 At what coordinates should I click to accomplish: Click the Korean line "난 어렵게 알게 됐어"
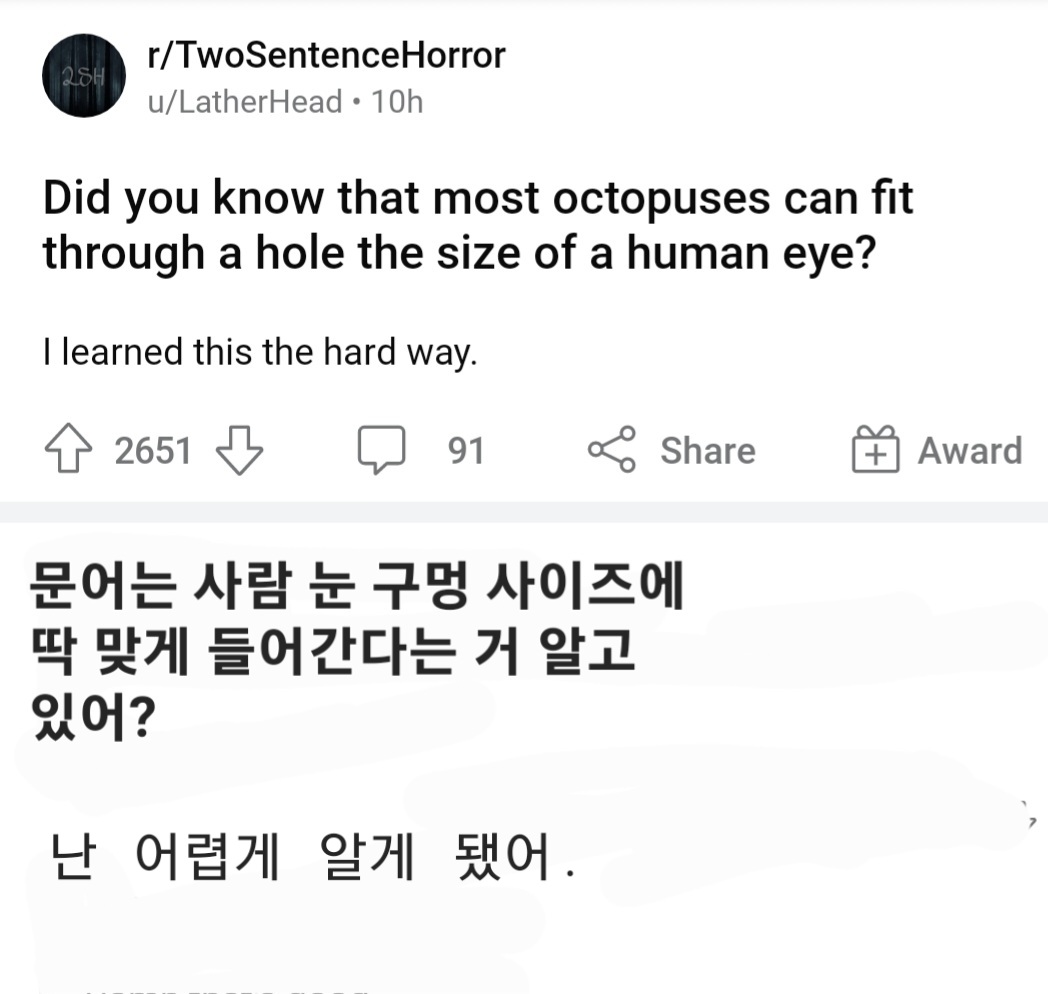coord(312,856)
